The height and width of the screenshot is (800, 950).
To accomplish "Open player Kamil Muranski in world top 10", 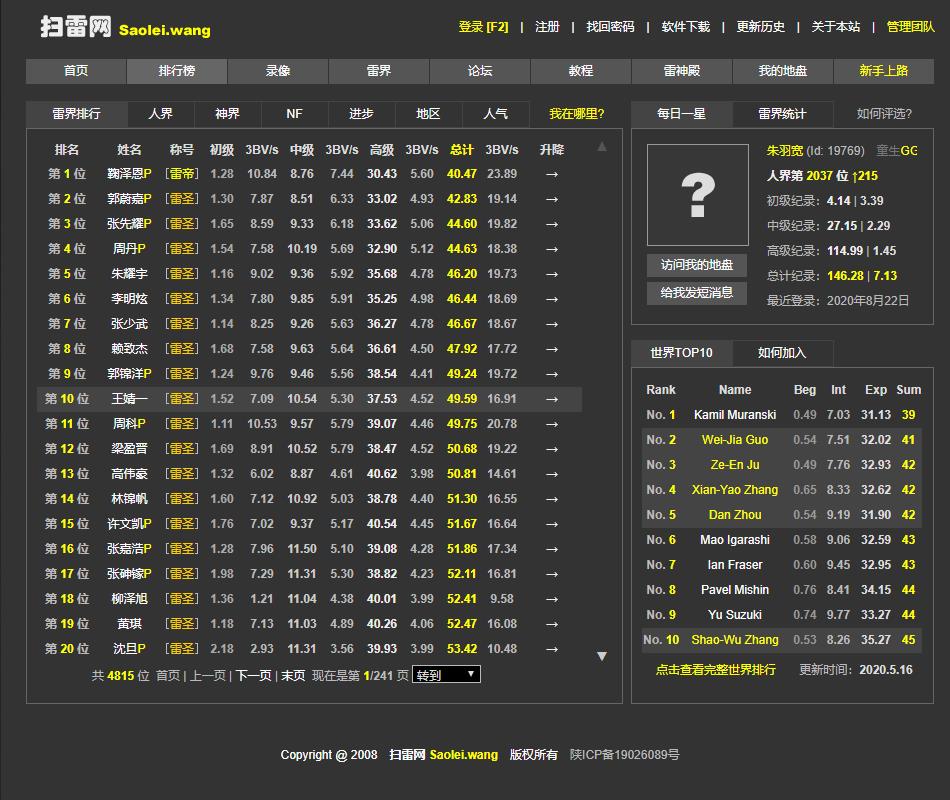I will pos(734,415).
